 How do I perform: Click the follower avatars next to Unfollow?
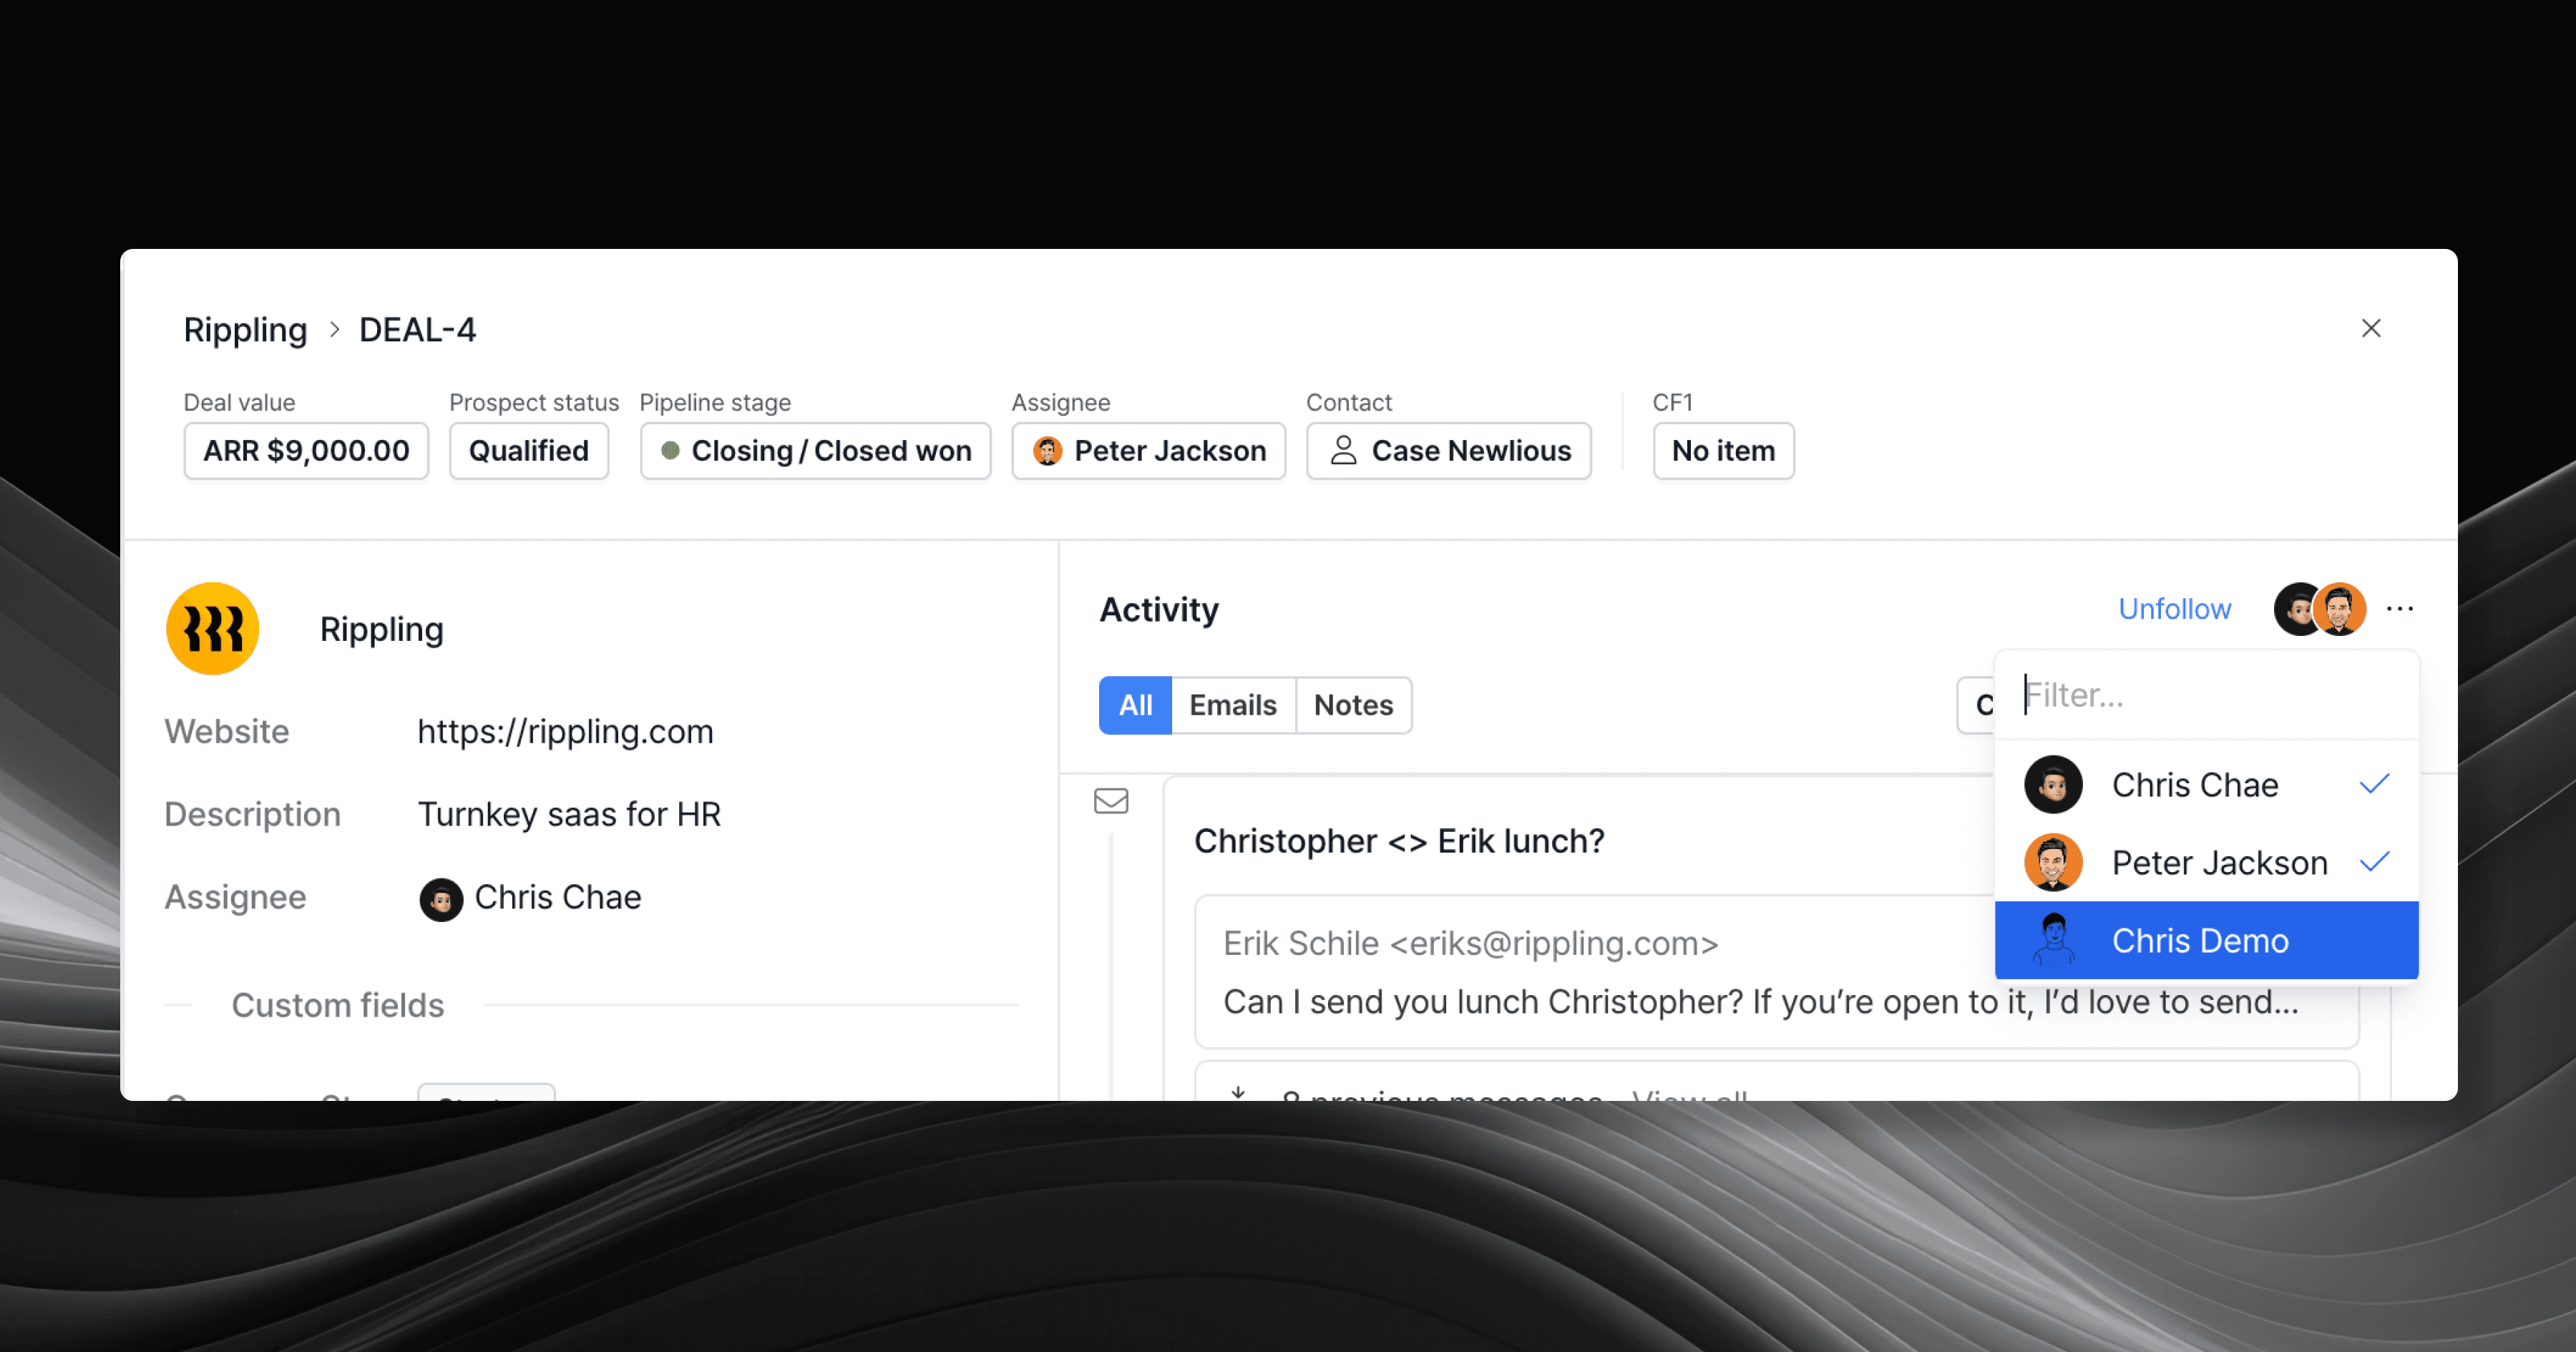click(x=2319, y=609)
